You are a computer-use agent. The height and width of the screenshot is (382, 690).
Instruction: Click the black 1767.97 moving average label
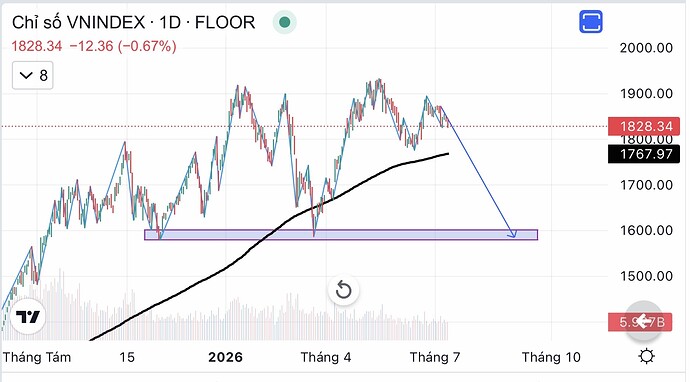644,154
